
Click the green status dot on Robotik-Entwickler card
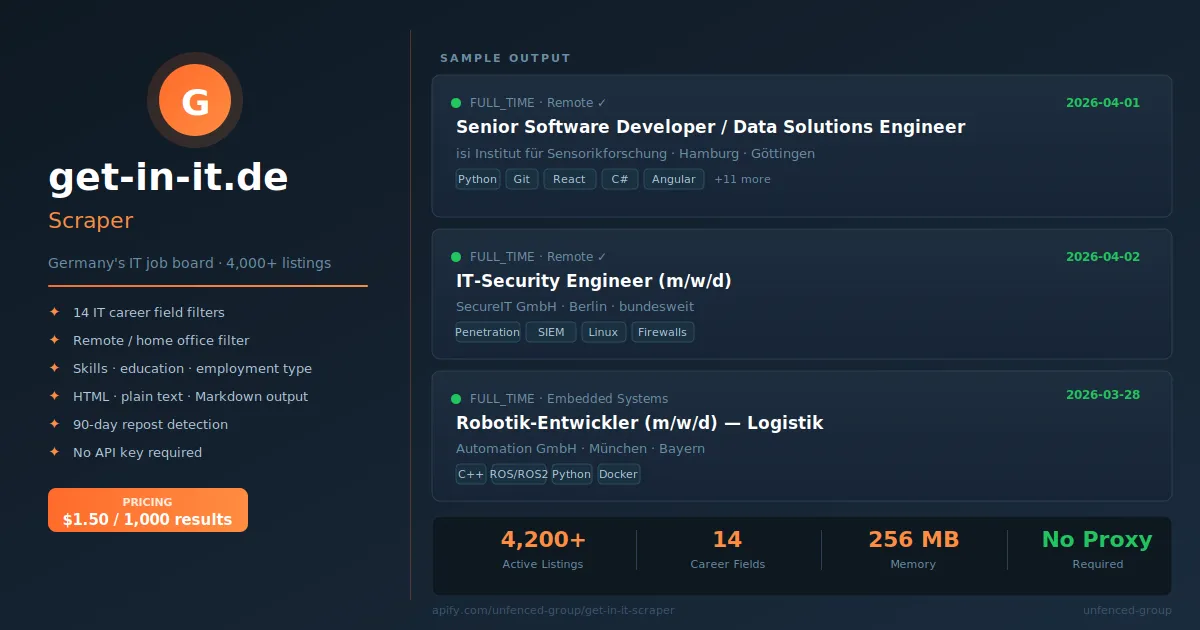pyautogui.click(x=456, y=399)
